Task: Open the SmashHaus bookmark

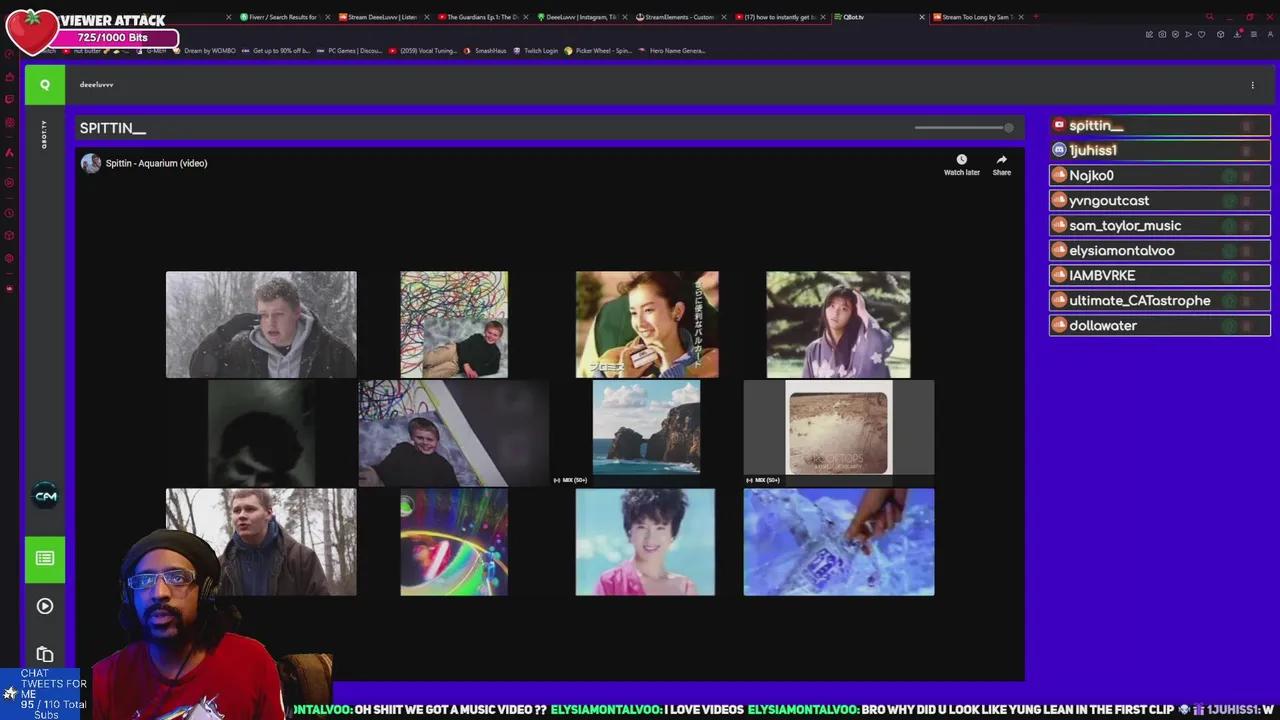Action: [486, 50]
